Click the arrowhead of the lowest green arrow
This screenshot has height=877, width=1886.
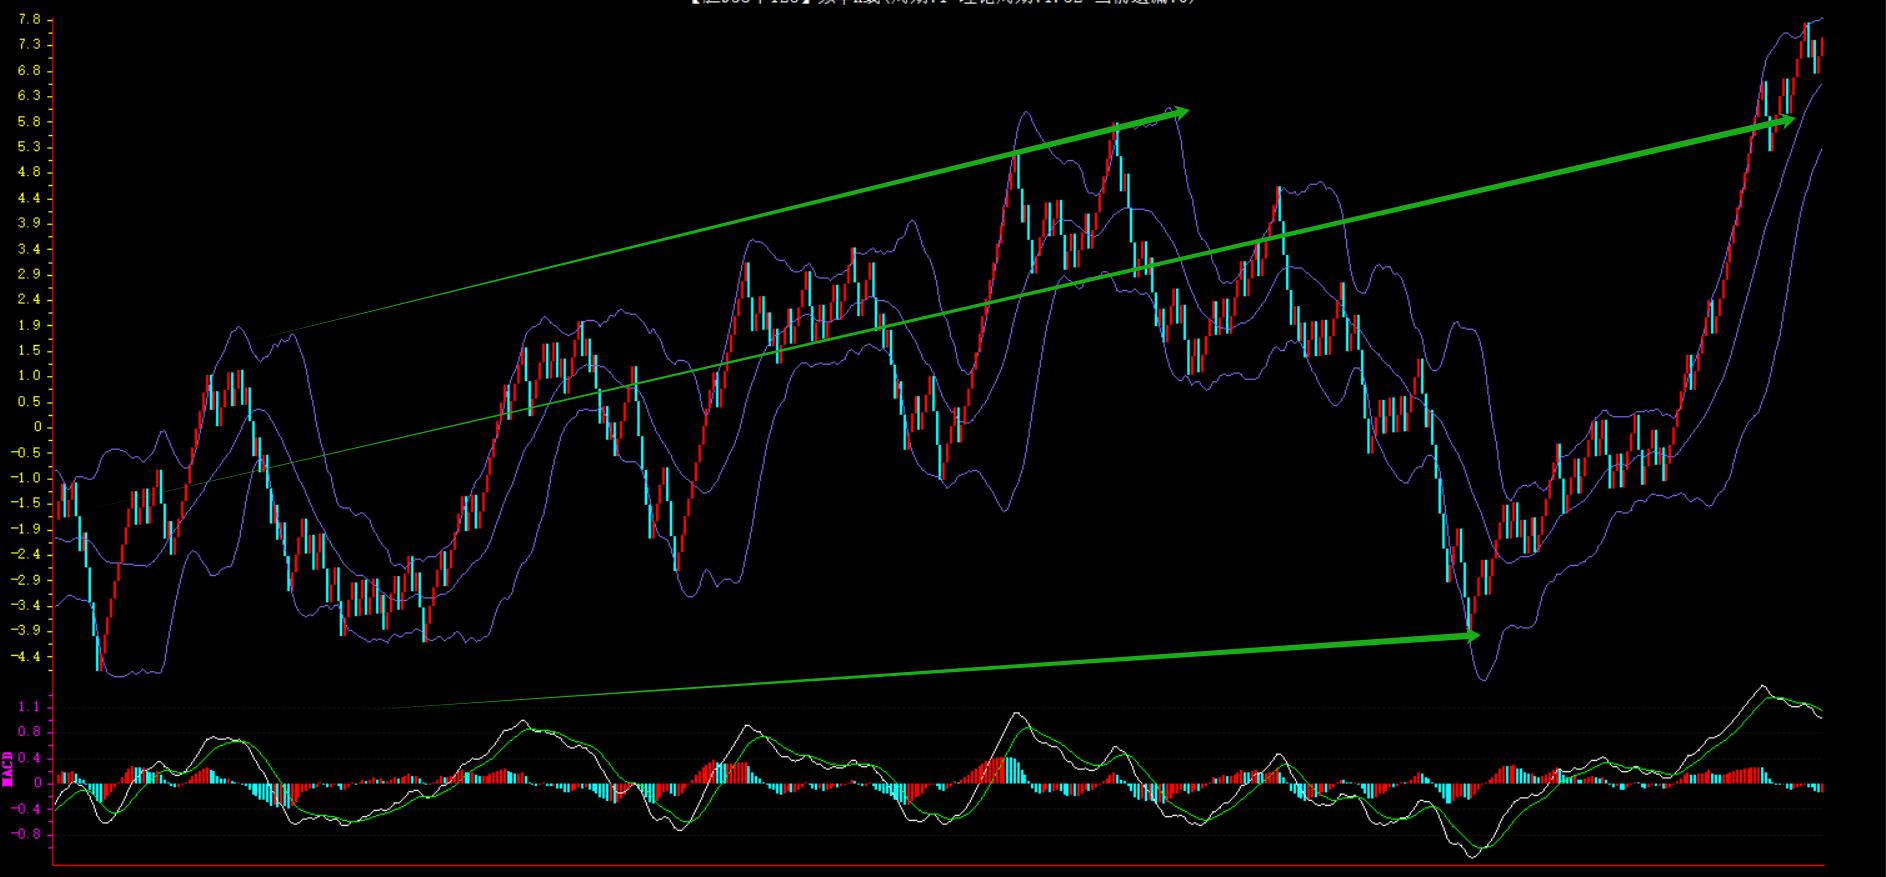(1470, 635)
